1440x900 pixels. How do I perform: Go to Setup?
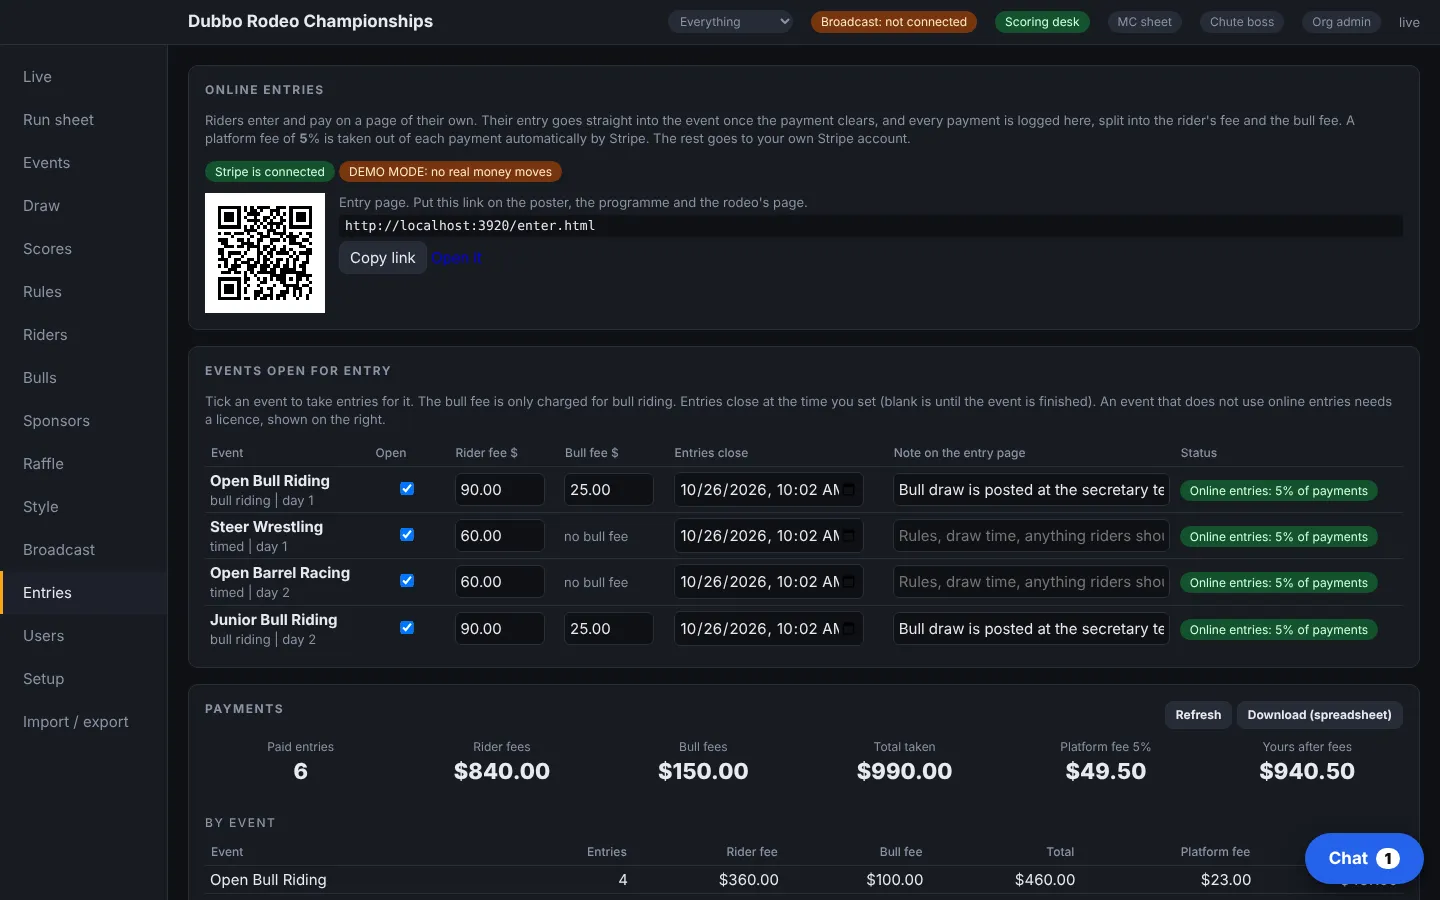84,679
